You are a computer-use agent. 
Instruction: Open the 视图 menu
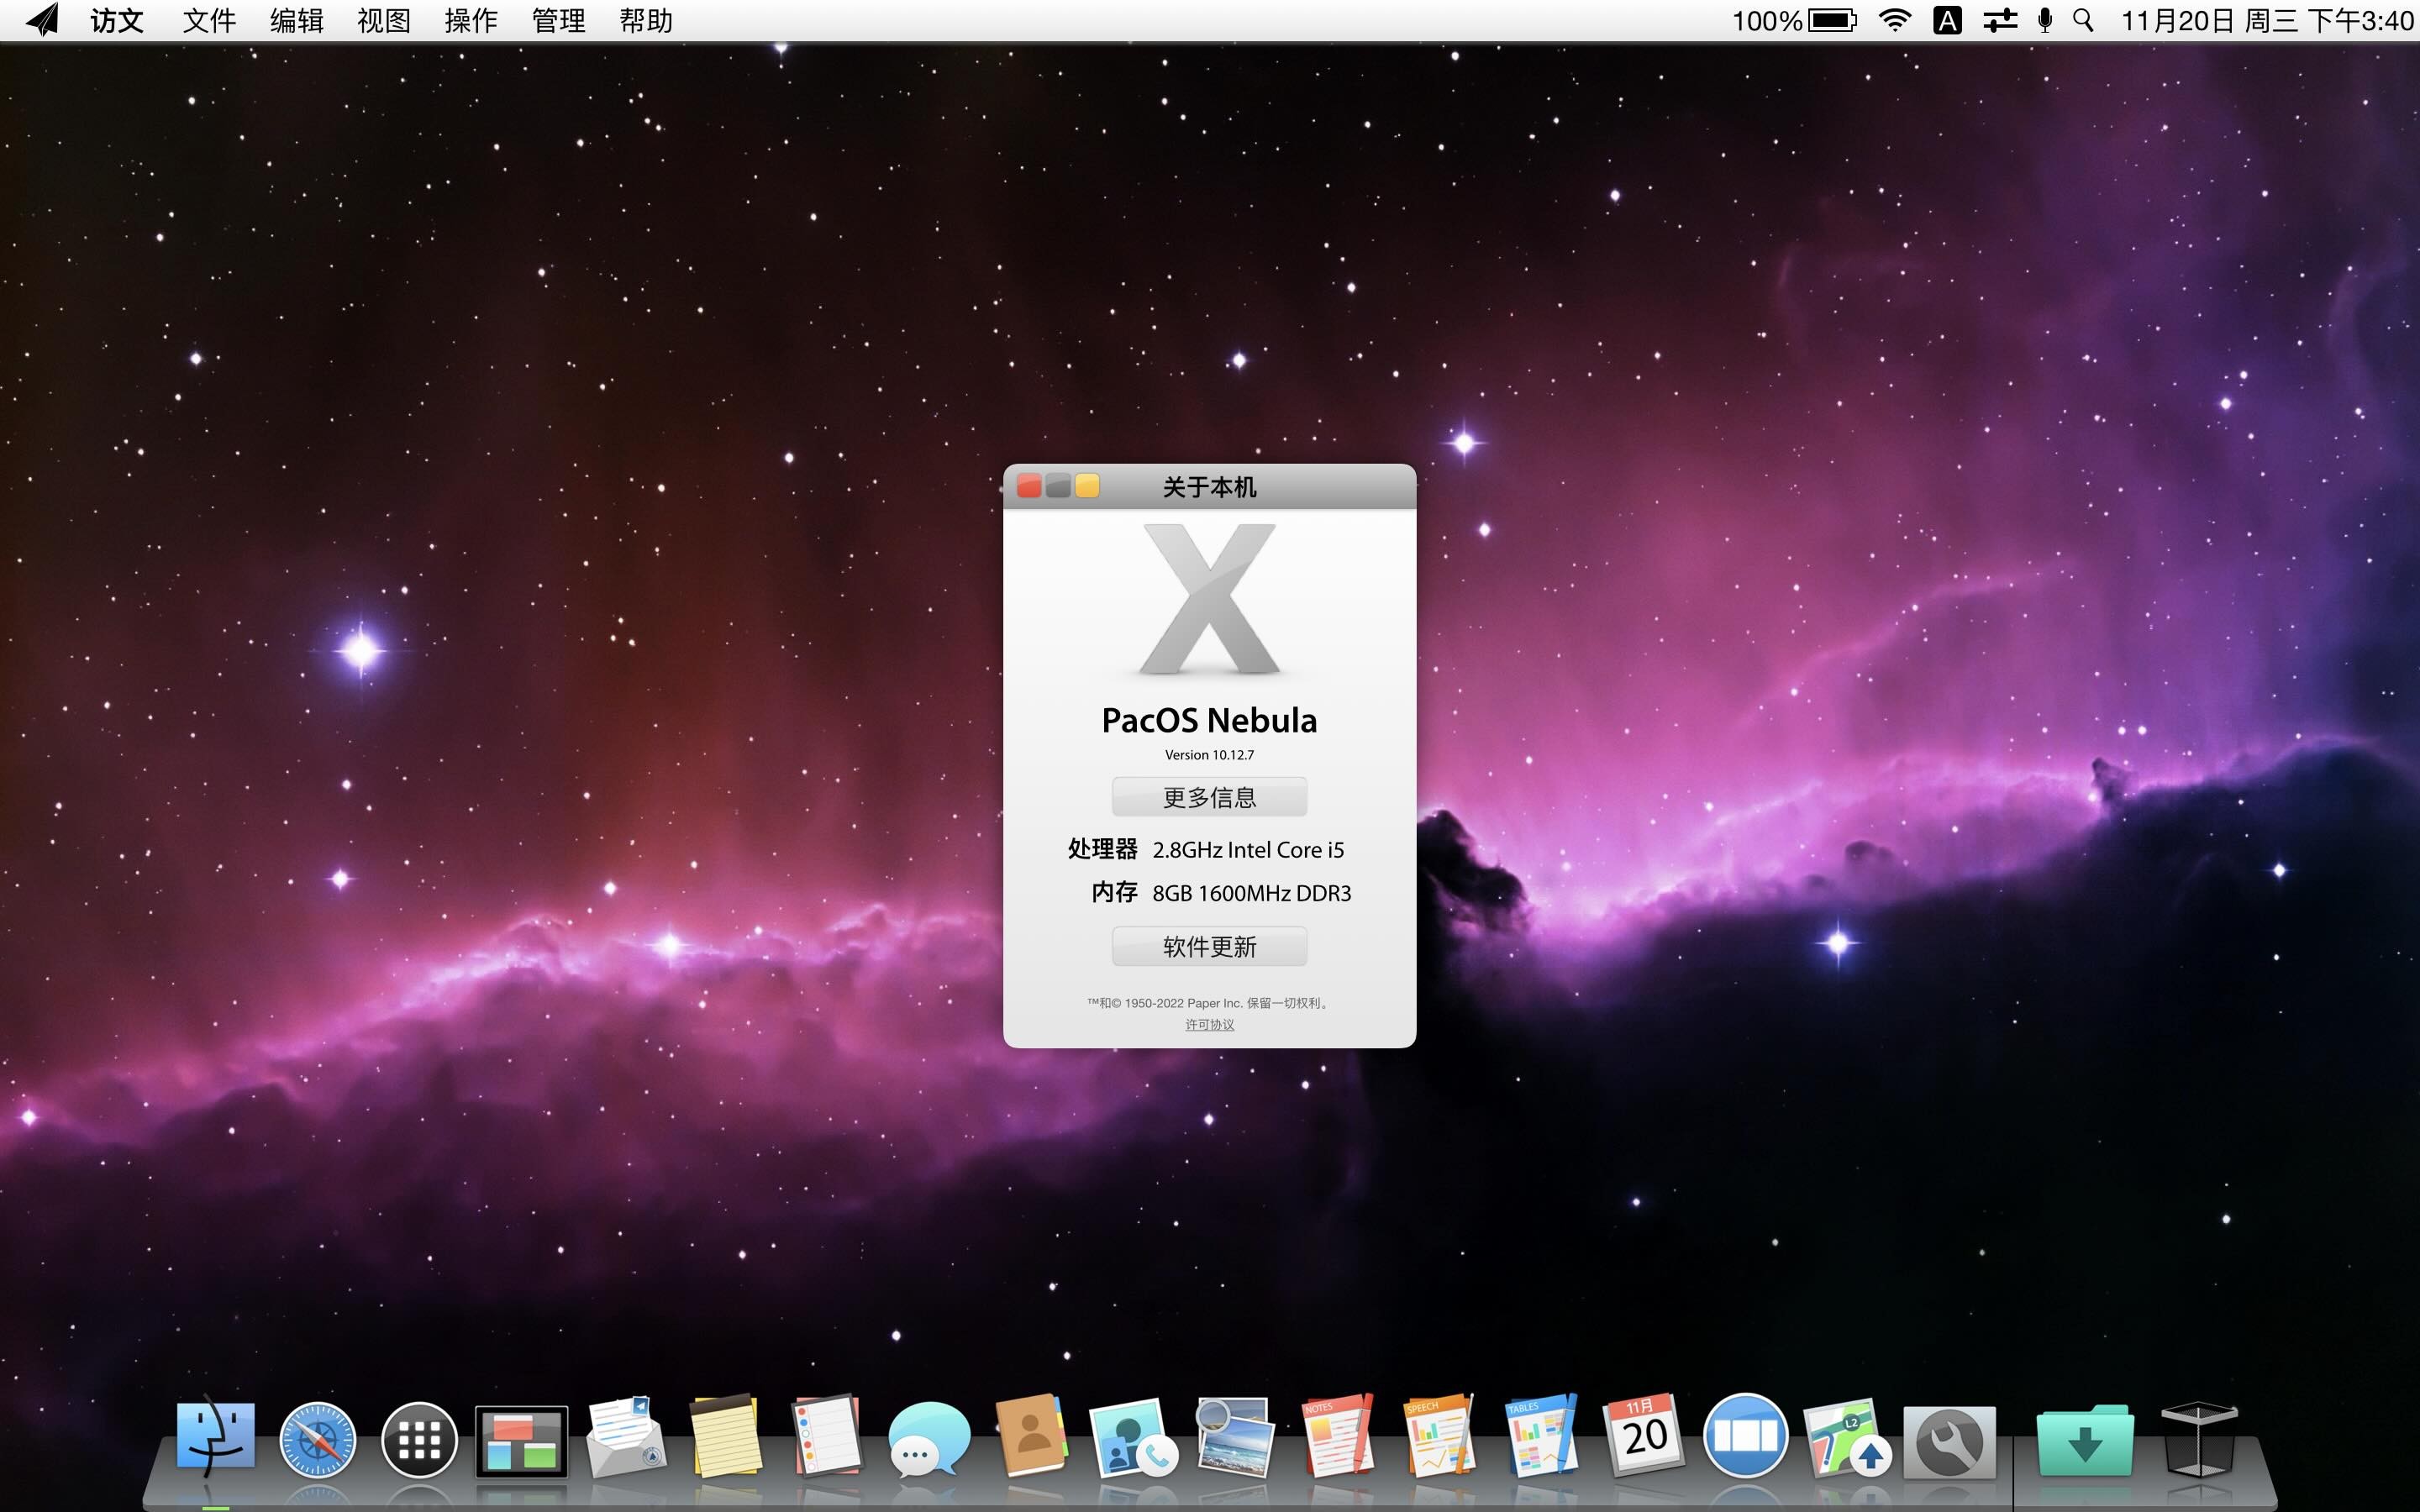[x=384, y=20]
